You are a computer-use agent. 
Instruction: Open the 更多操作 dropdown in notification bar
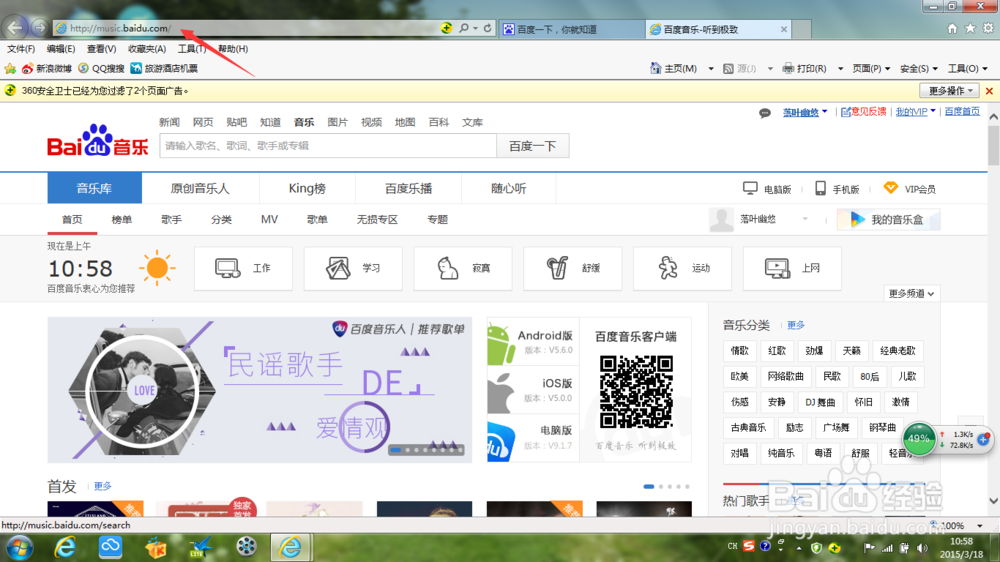pos(950,91)
